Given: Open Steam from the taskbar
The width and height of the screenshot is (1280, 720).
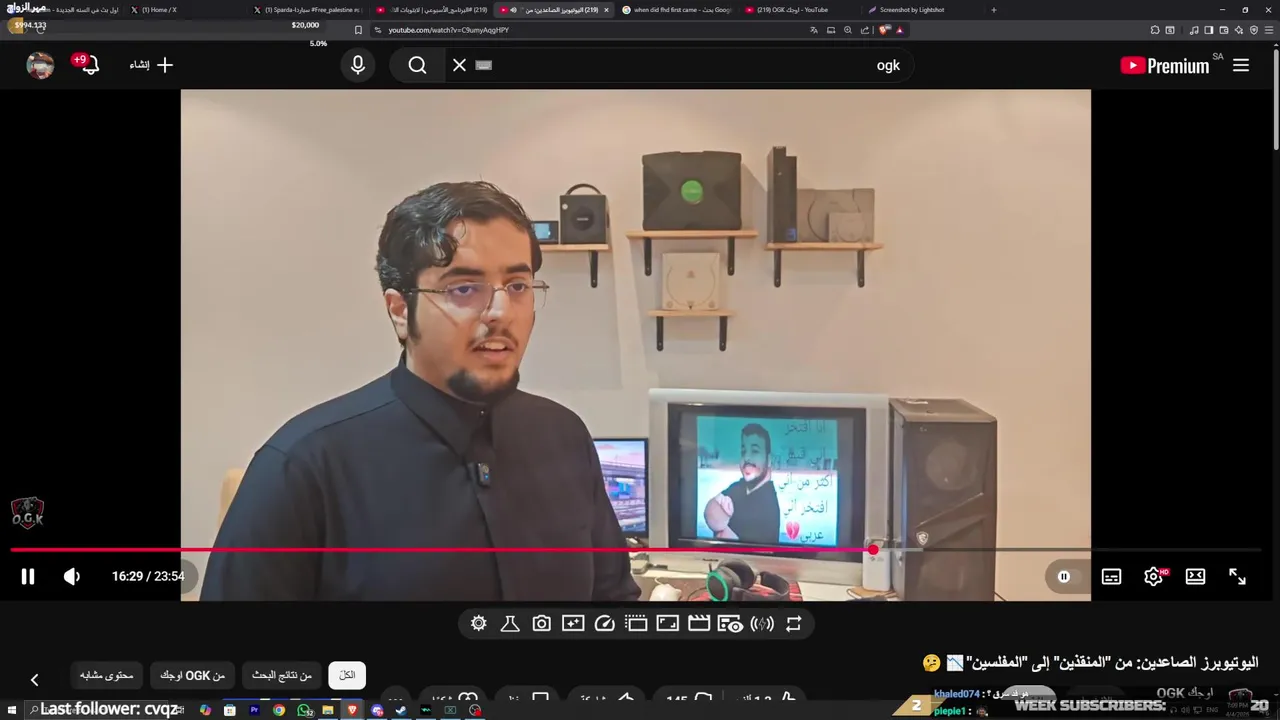Looking at the screenshot, I should [401, 710].
